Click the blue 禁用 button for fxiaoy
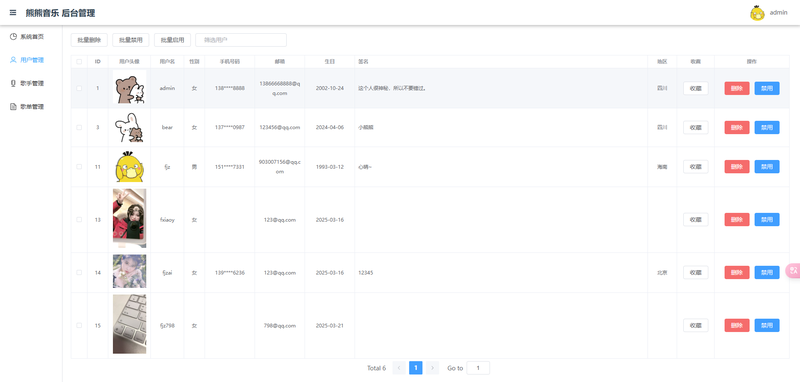Viewport: 800px width, 382px height. [x=767, y=220]
